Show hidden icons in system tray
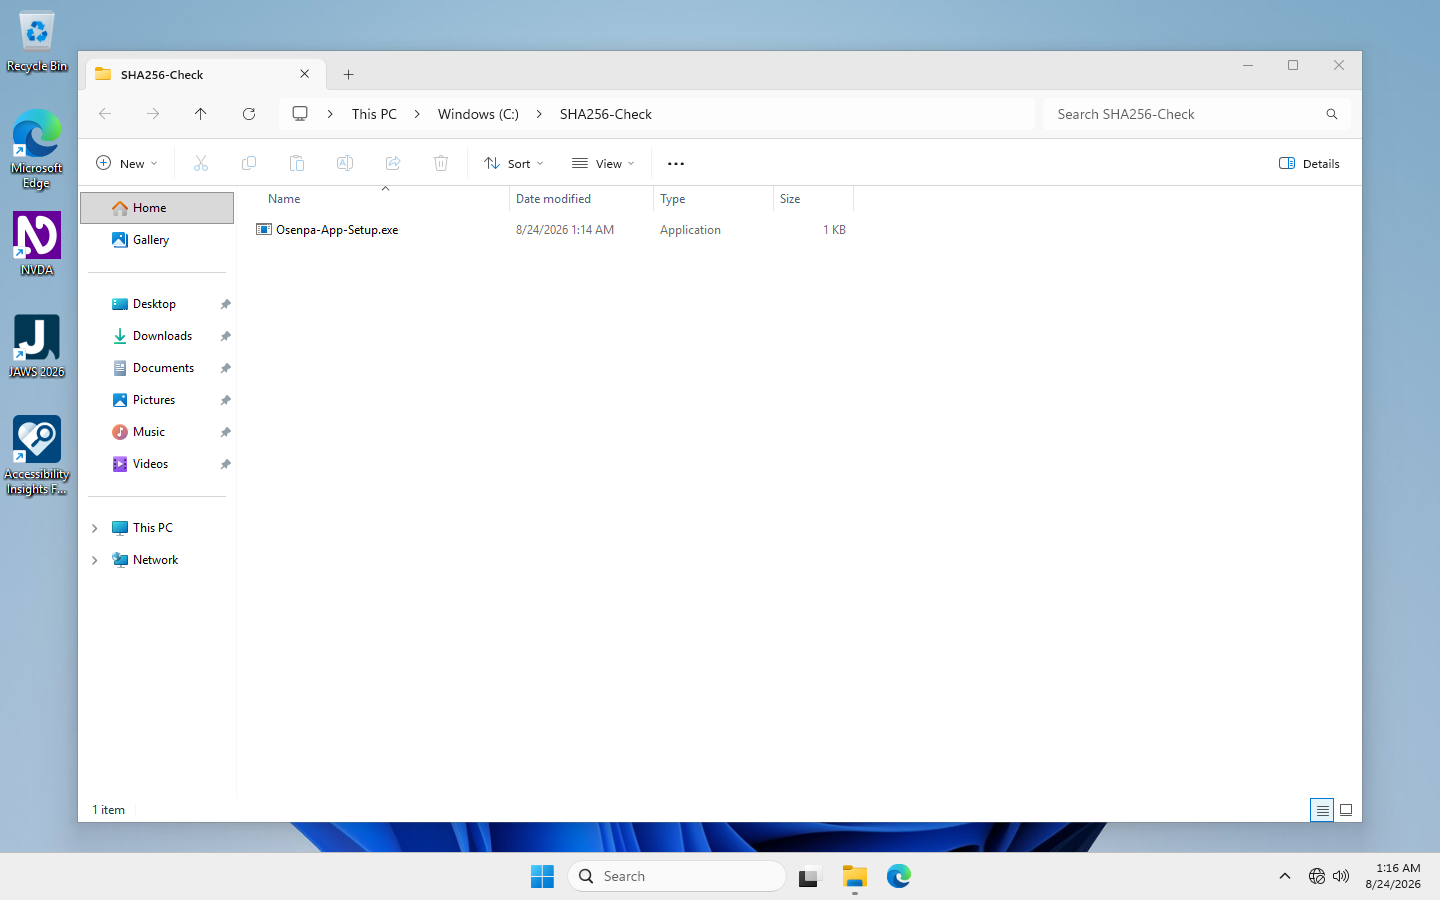Viewport: 1440px width, 900px height. (1285, 876)
